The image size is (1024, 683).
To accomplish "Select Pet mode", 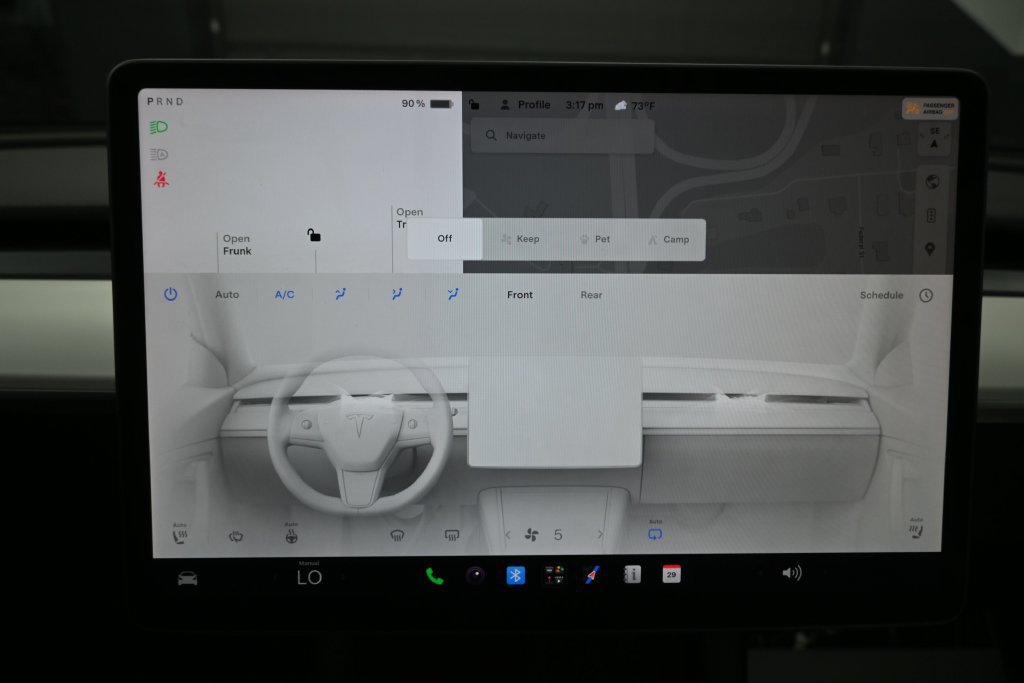I will (595, 240).
